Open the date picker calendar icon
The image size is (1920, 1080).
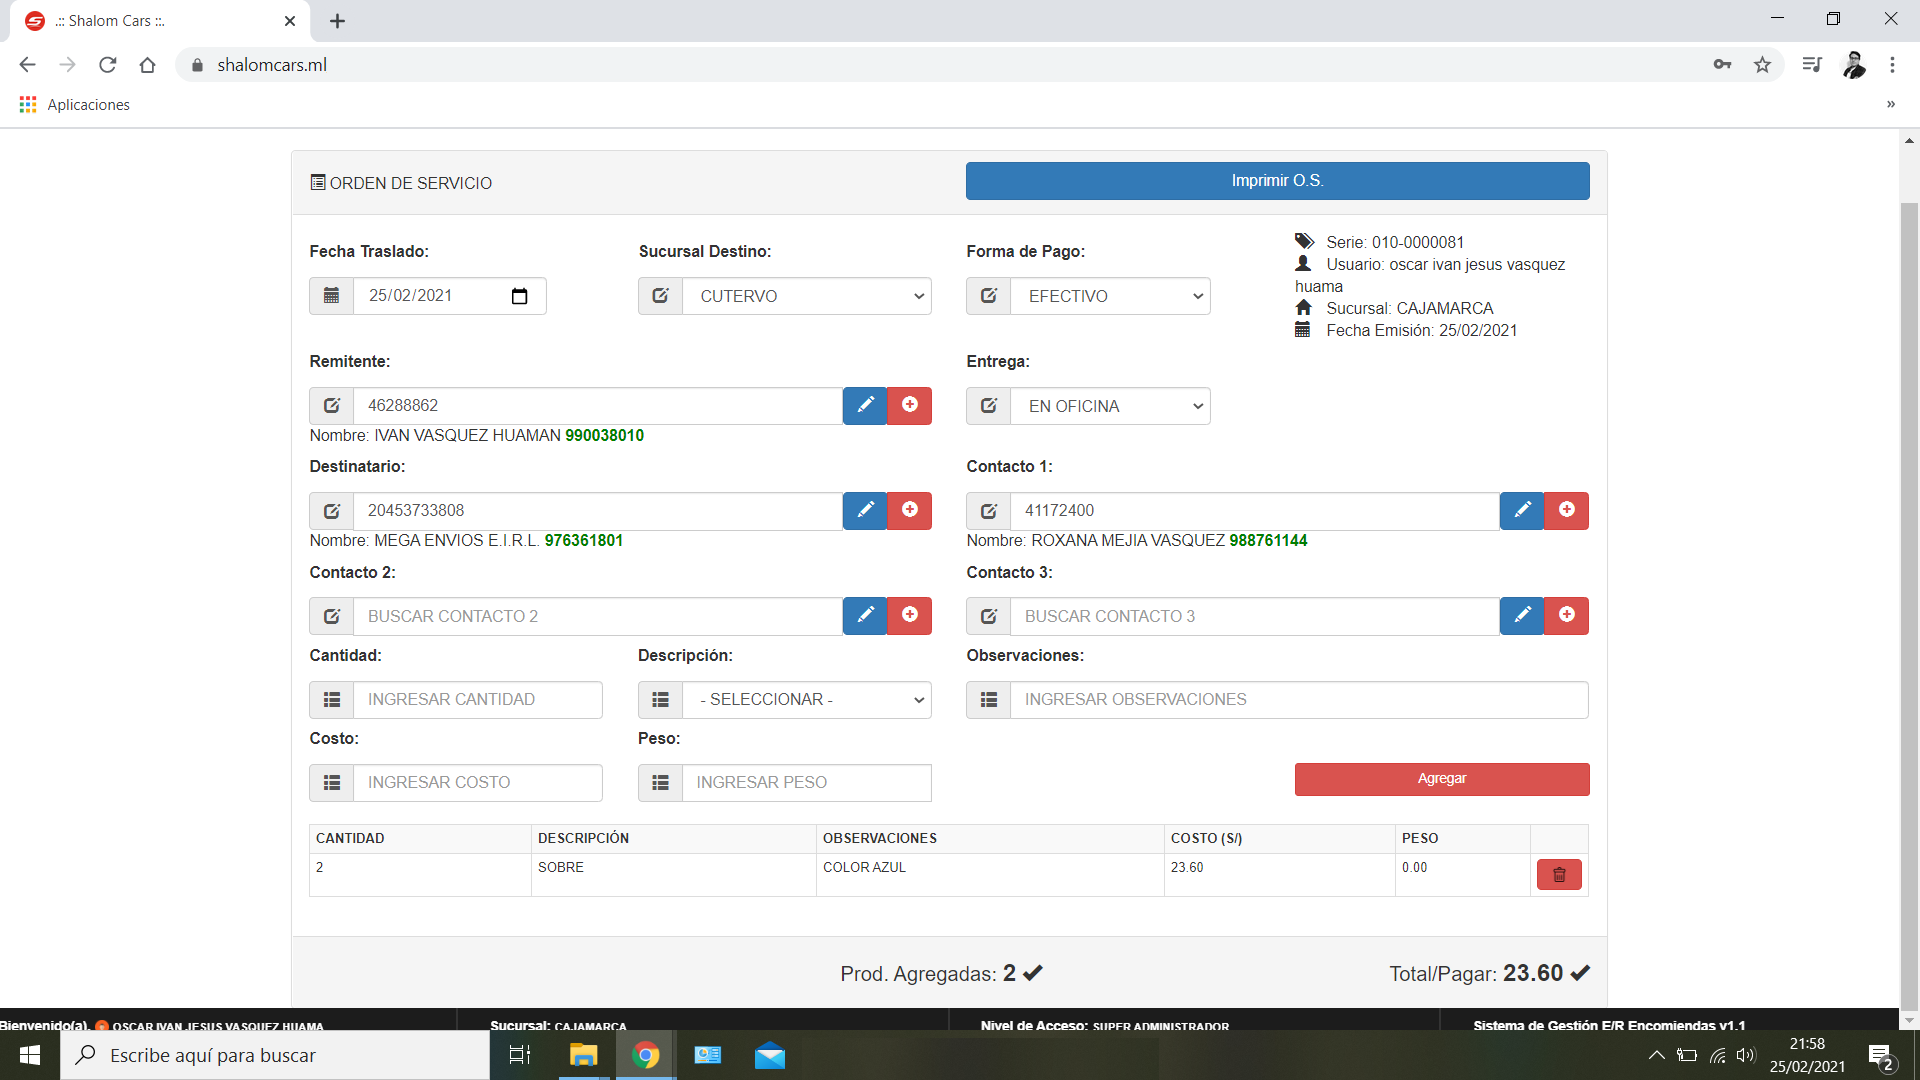point(519,296)
